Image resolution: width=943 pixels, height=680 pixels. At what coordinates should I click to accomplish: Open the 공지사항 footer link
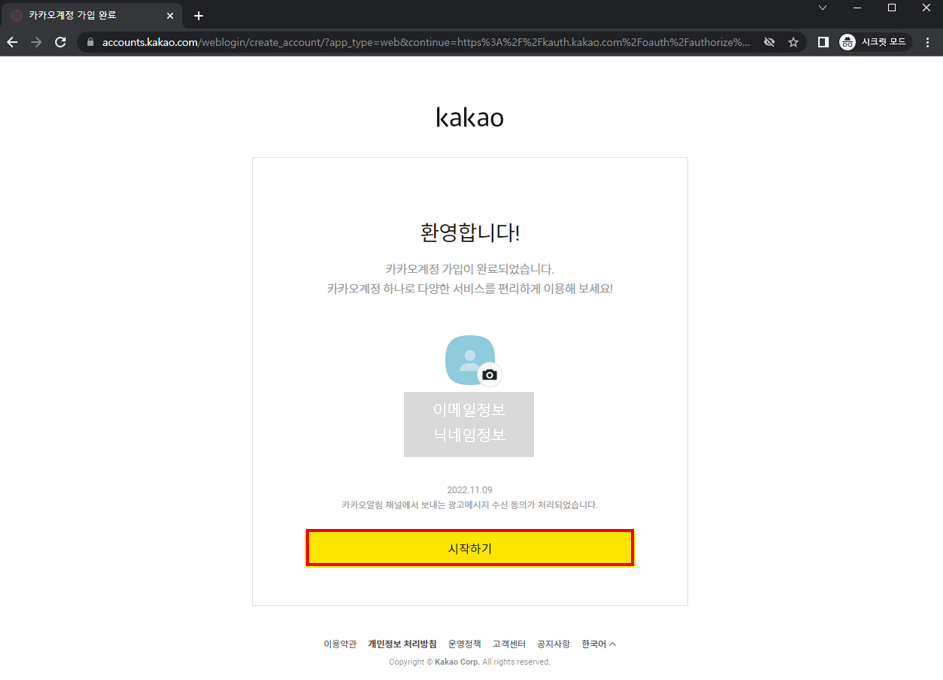tap(553, 644)
